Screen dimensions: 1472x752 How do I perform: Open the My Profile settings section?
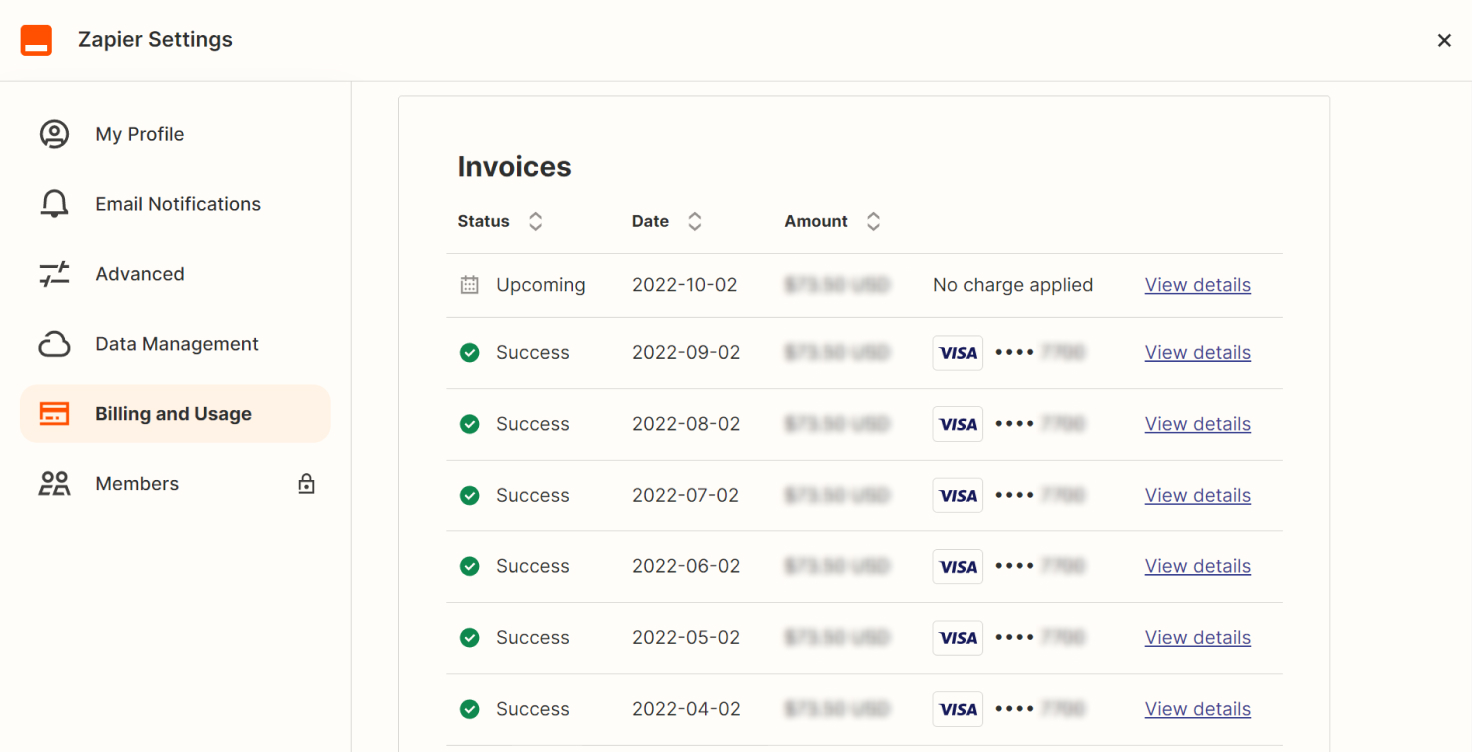pos(139,134)
